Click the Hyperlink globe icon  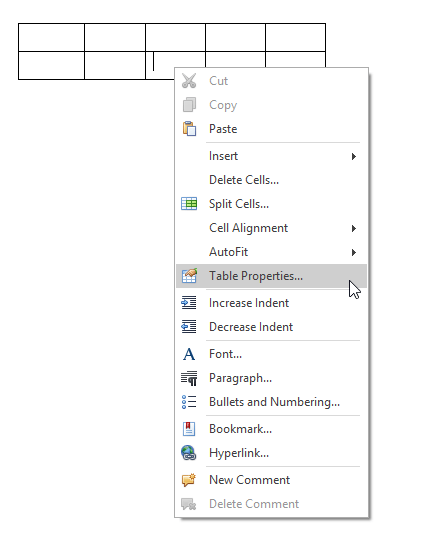pyautogui.click(x=189, y=453)
